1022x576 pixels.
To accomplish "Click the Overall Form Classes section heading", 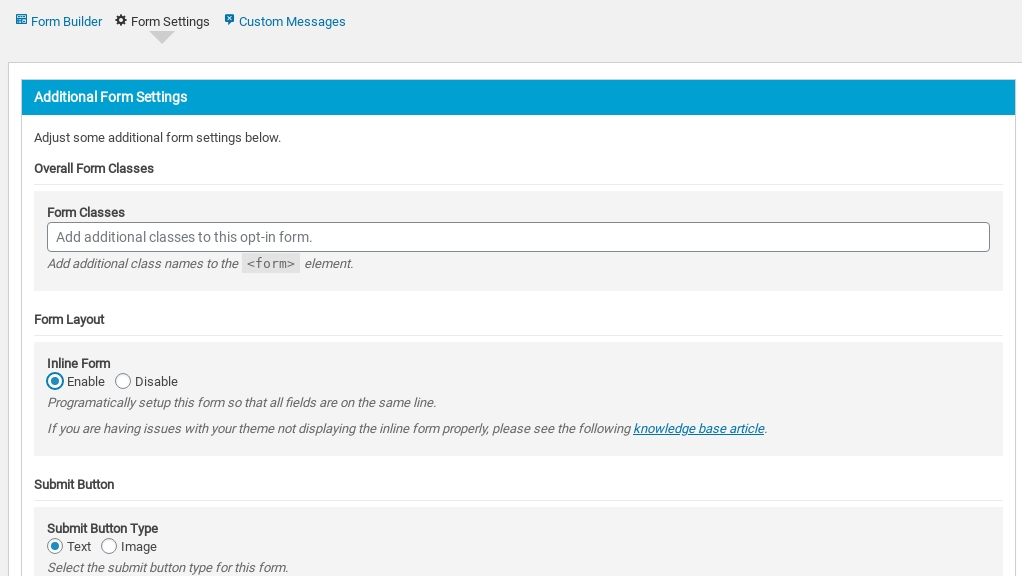I will click(x=94, y=168).
